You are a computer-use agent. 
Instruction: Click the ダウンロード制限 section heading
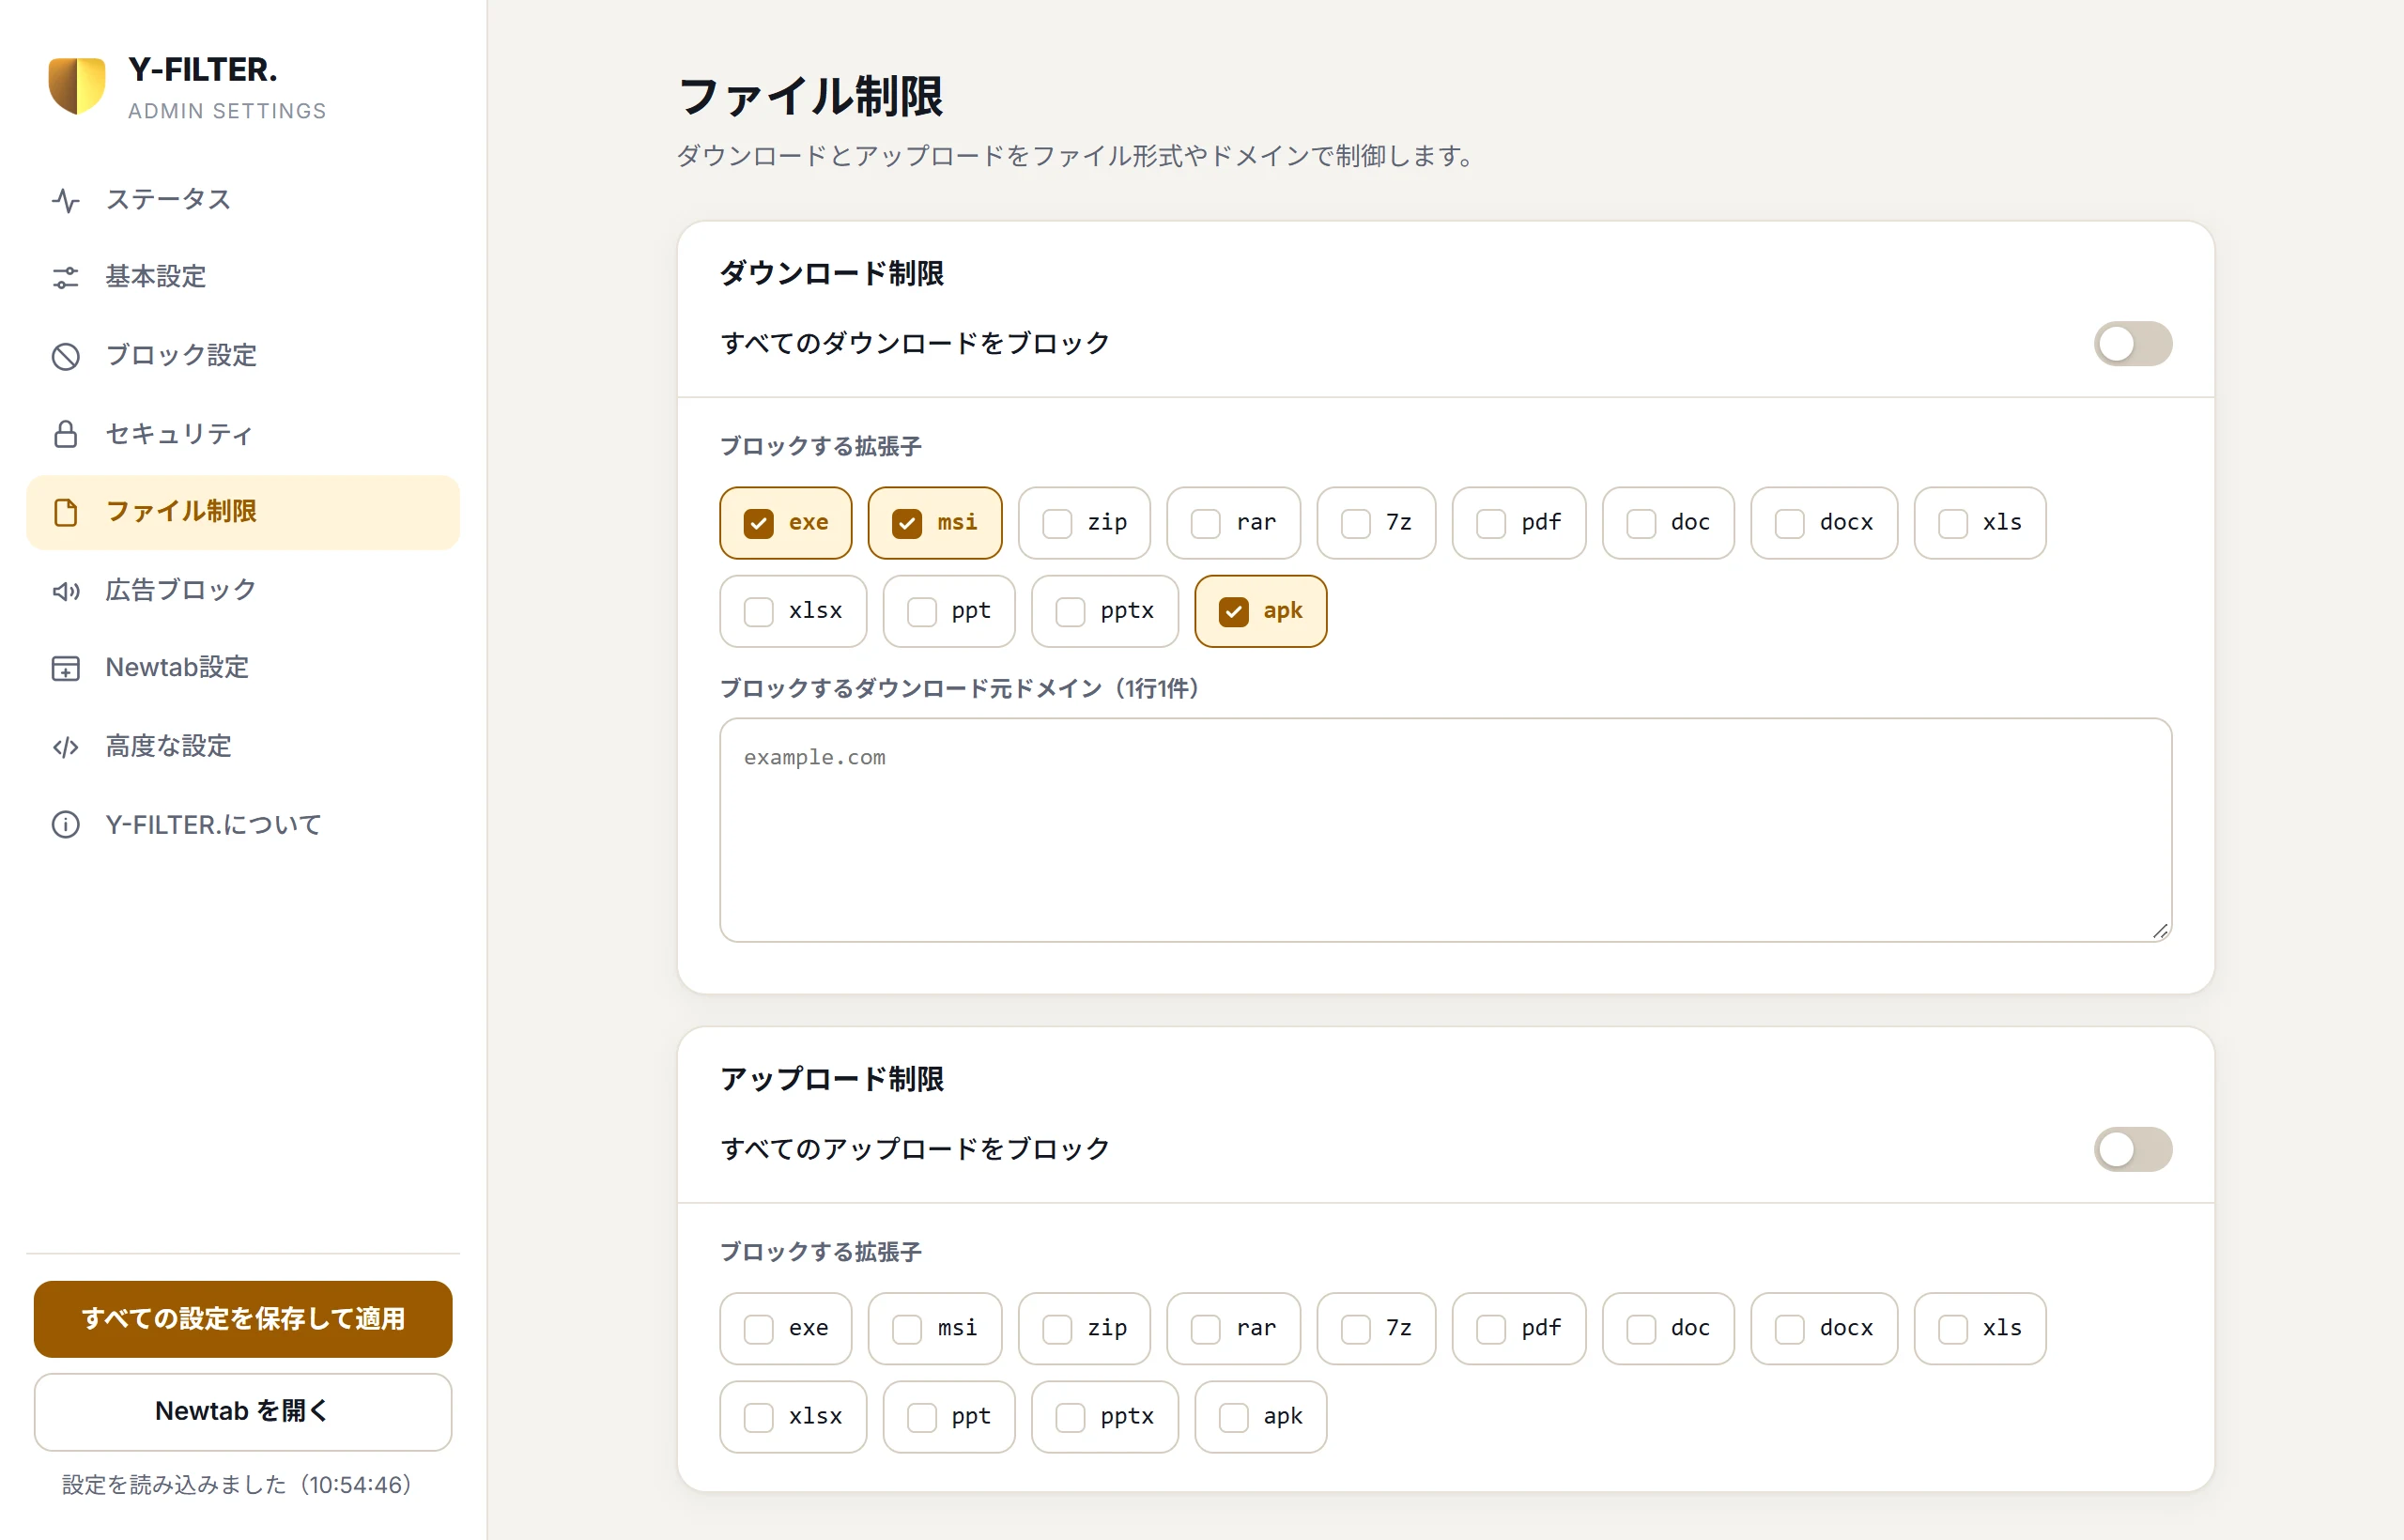pyautogui.click(x=832, y=273)
